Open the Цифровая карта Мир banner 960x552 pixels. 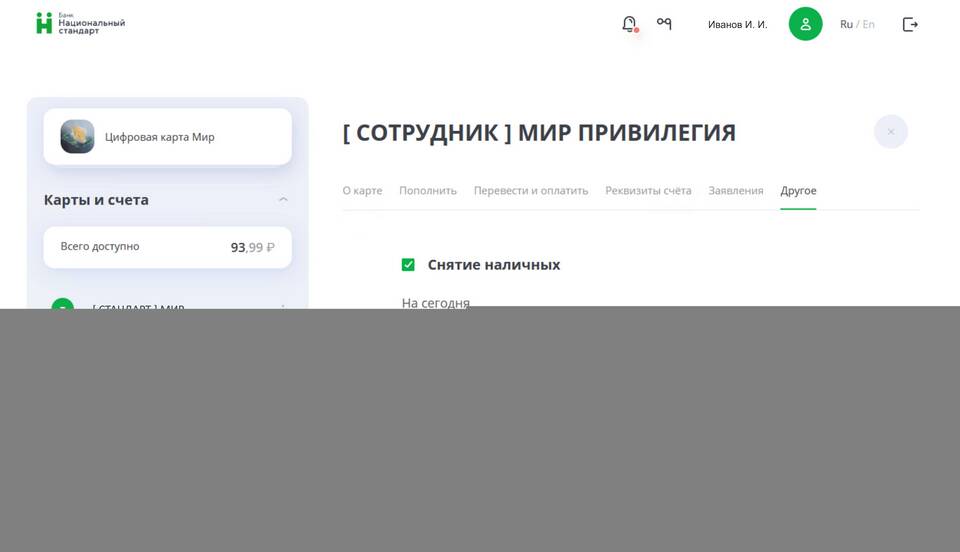[x=168, y=136]
